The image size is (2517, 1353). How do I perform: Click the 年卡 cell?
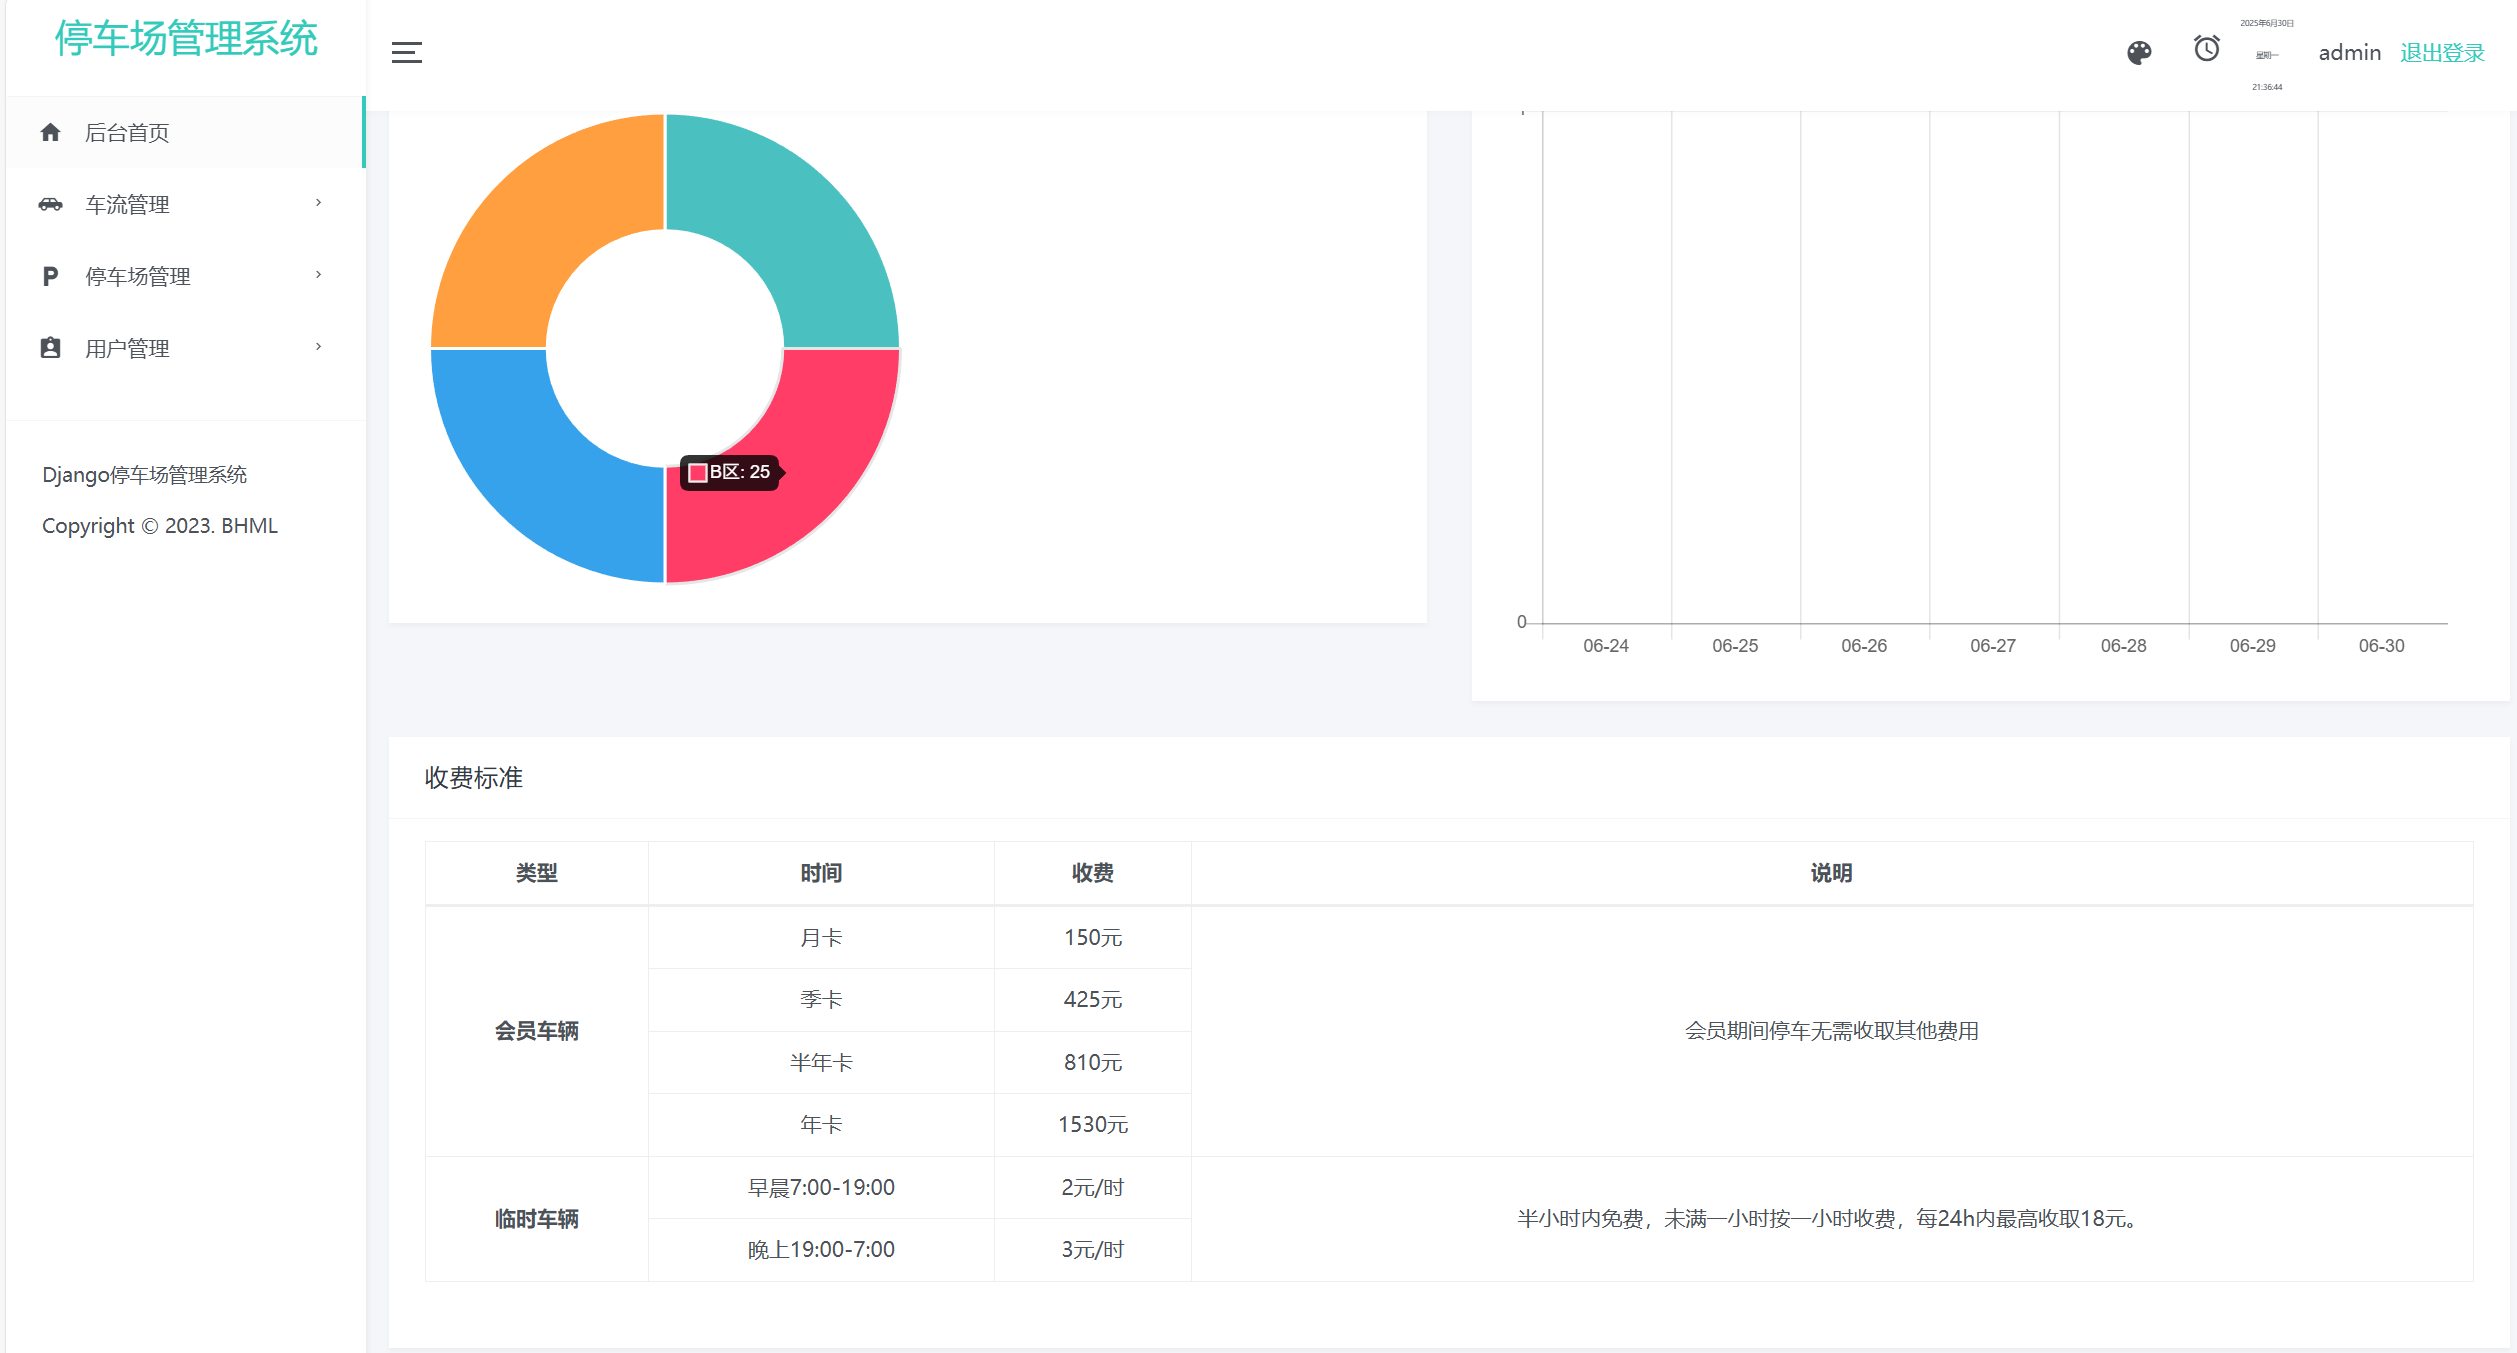point(821,1125)
